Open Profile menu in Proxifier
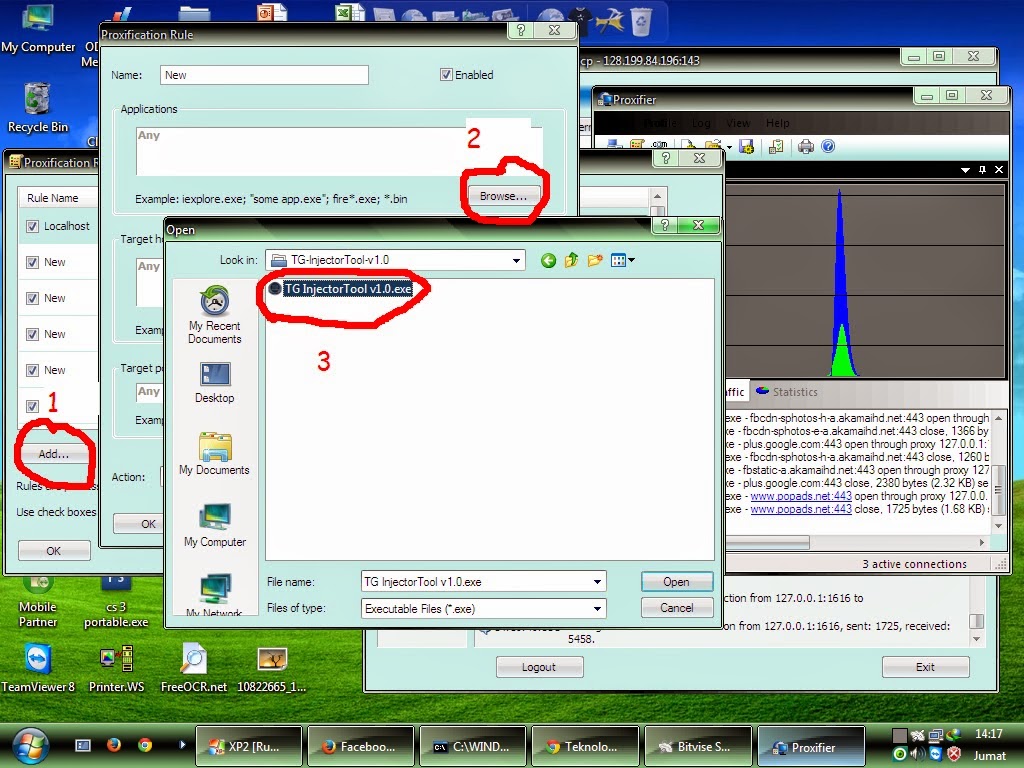 [x=660, y=123]
